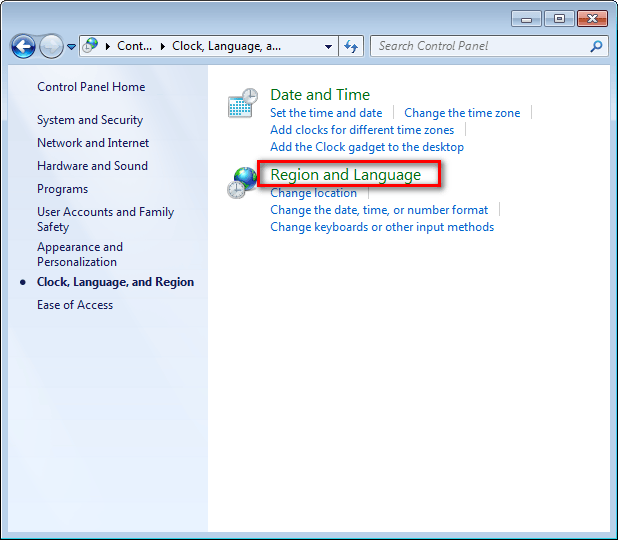Viewport: 618px width, 540px height.
Task: Expand the root breadcrumb arrow before Cont...
Action: tap(108, 47)
